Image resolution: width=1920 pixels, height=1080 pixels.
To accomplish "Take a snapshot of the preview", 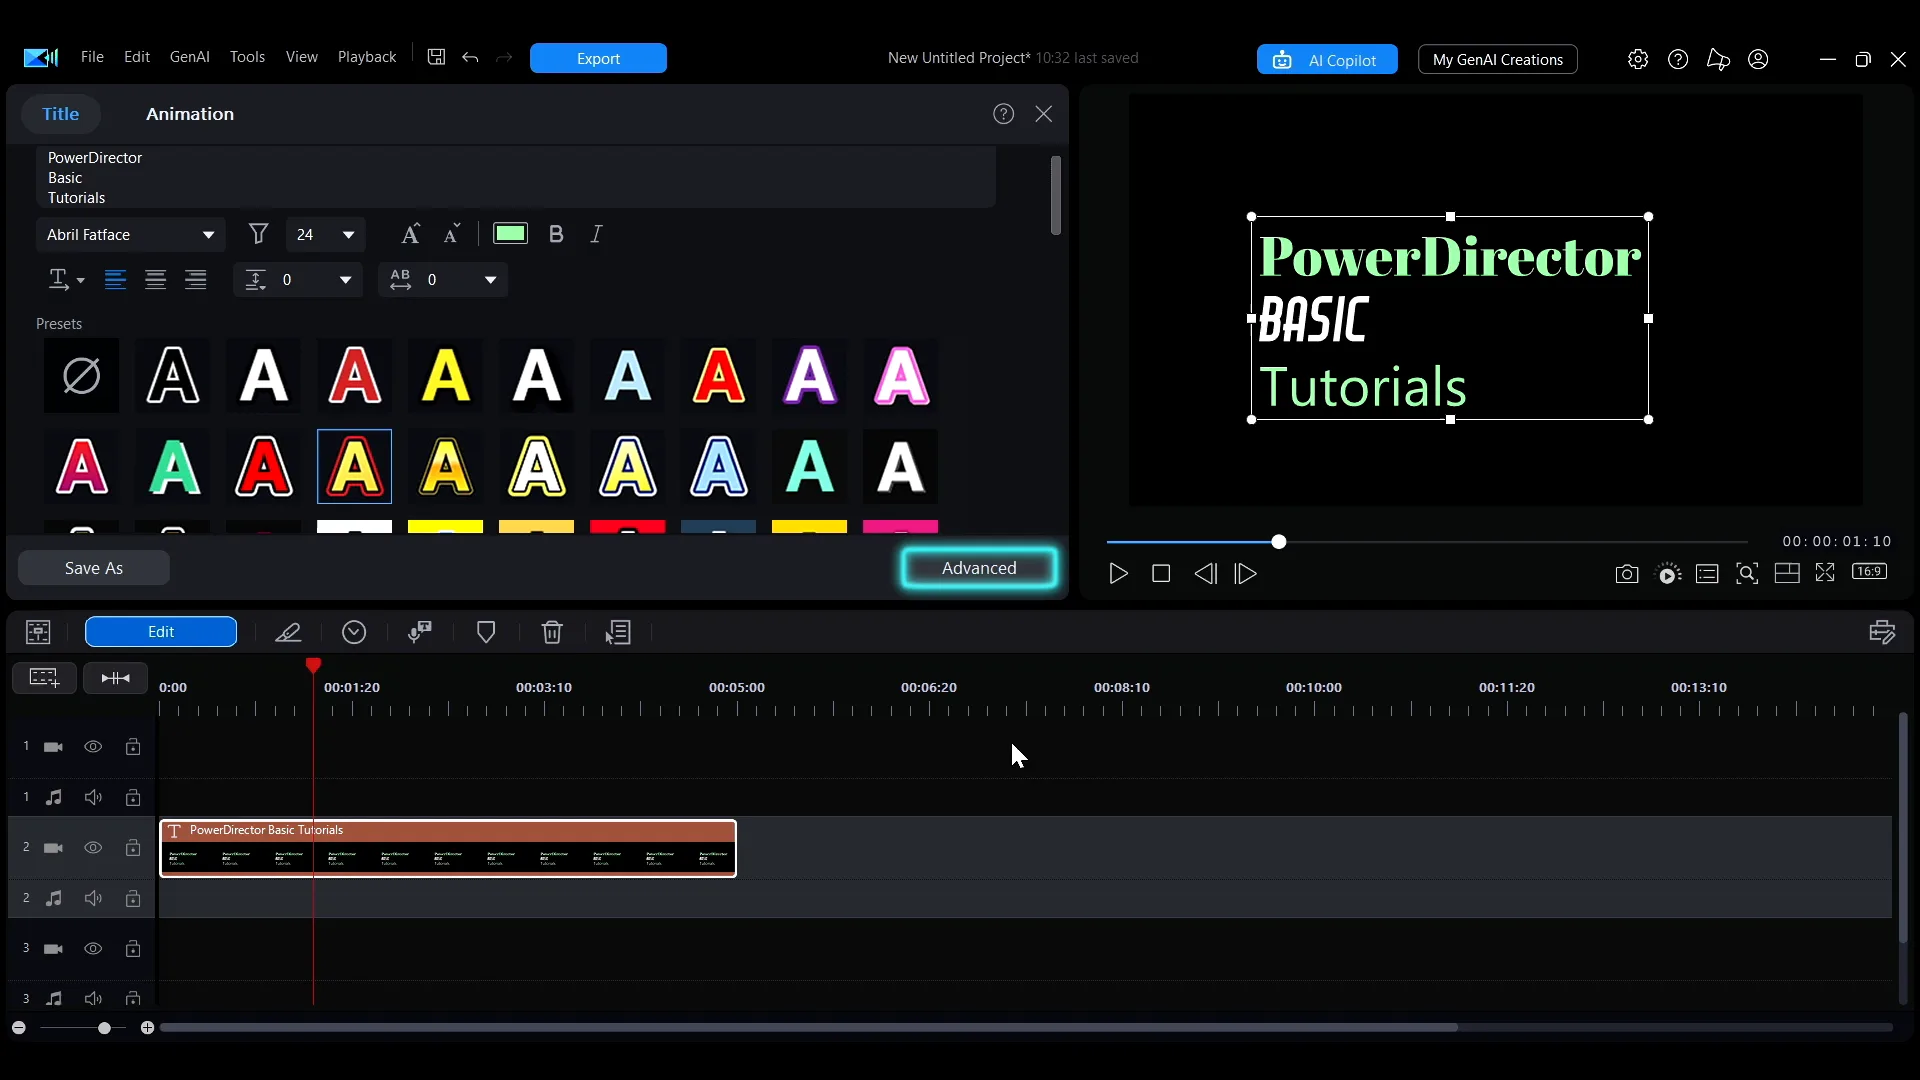I will [x=1627, y=574].
